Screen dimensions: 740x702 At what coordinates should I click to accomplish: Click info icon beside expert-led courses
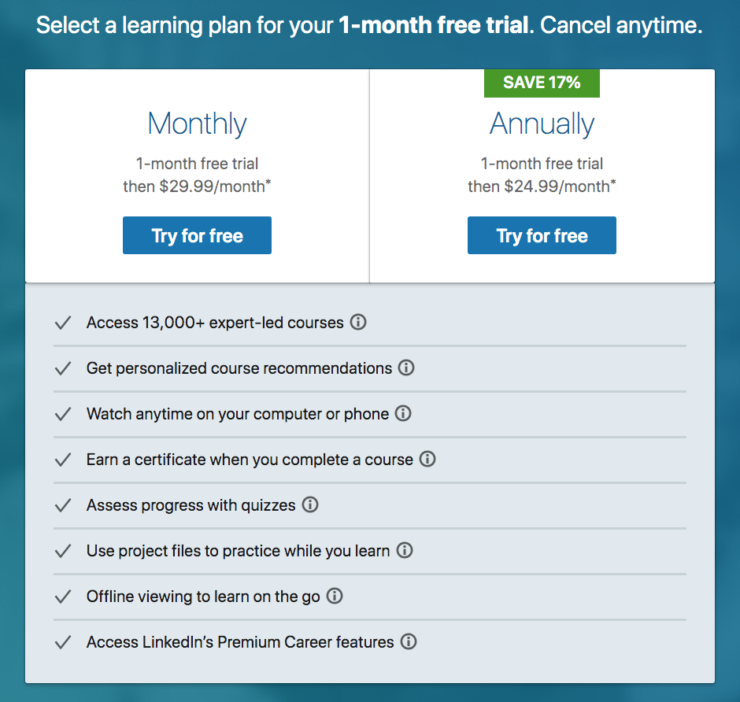358,323
